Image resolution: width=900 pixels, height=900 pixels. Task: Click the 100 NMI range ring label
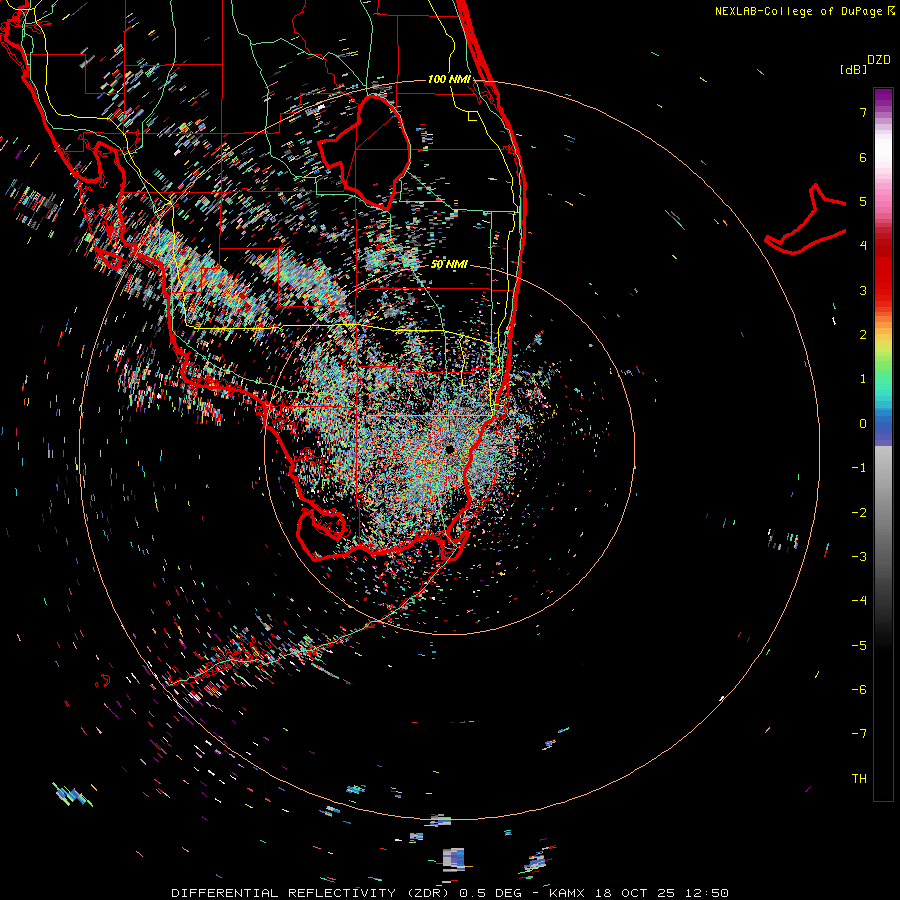coord(449,79)
